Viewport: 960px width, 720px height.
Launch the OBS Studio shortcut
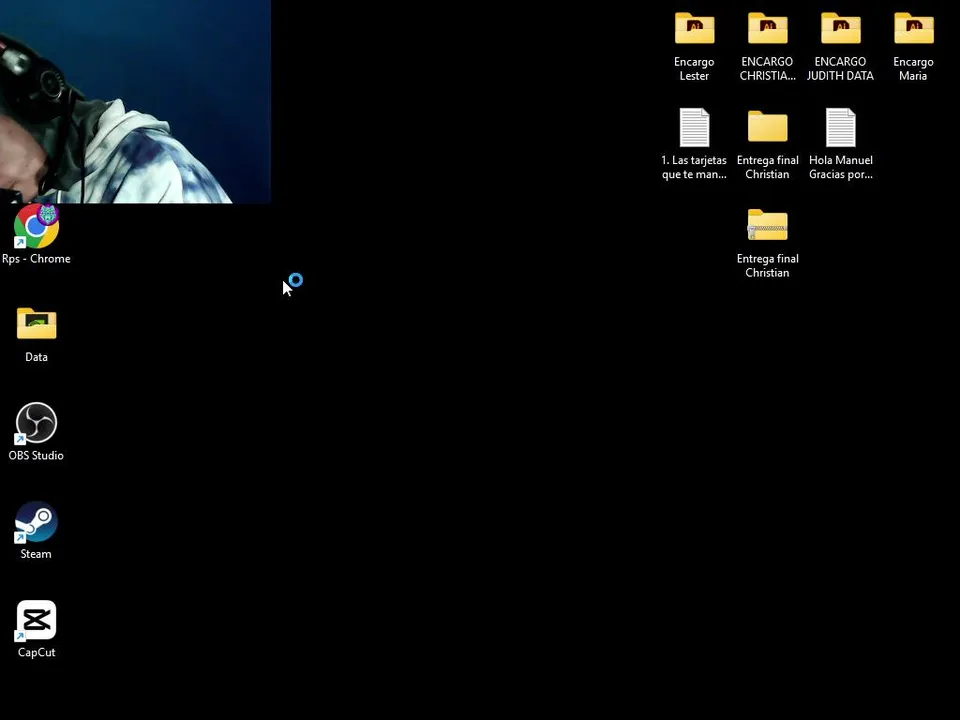click(x=36, y=423)
